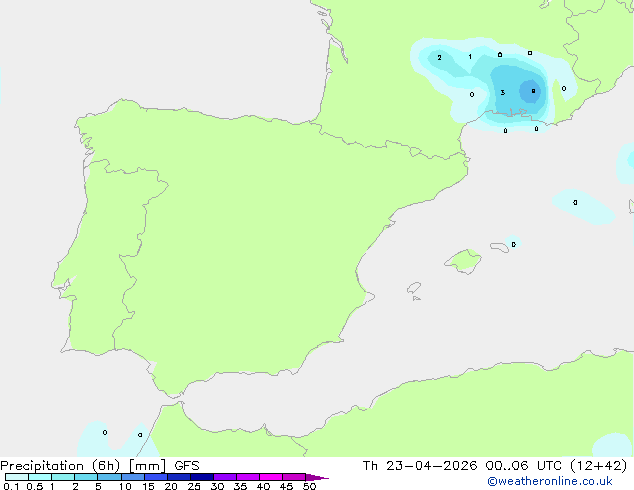This screenshot has height=490, width=634.
Task: Click the 'GFS' model label
Action: pyautogui.click(x=187, y=466)
